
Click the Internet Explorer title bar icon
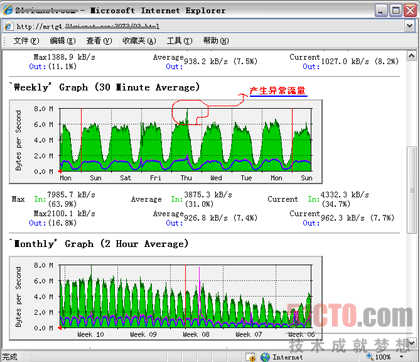(8, 10)
